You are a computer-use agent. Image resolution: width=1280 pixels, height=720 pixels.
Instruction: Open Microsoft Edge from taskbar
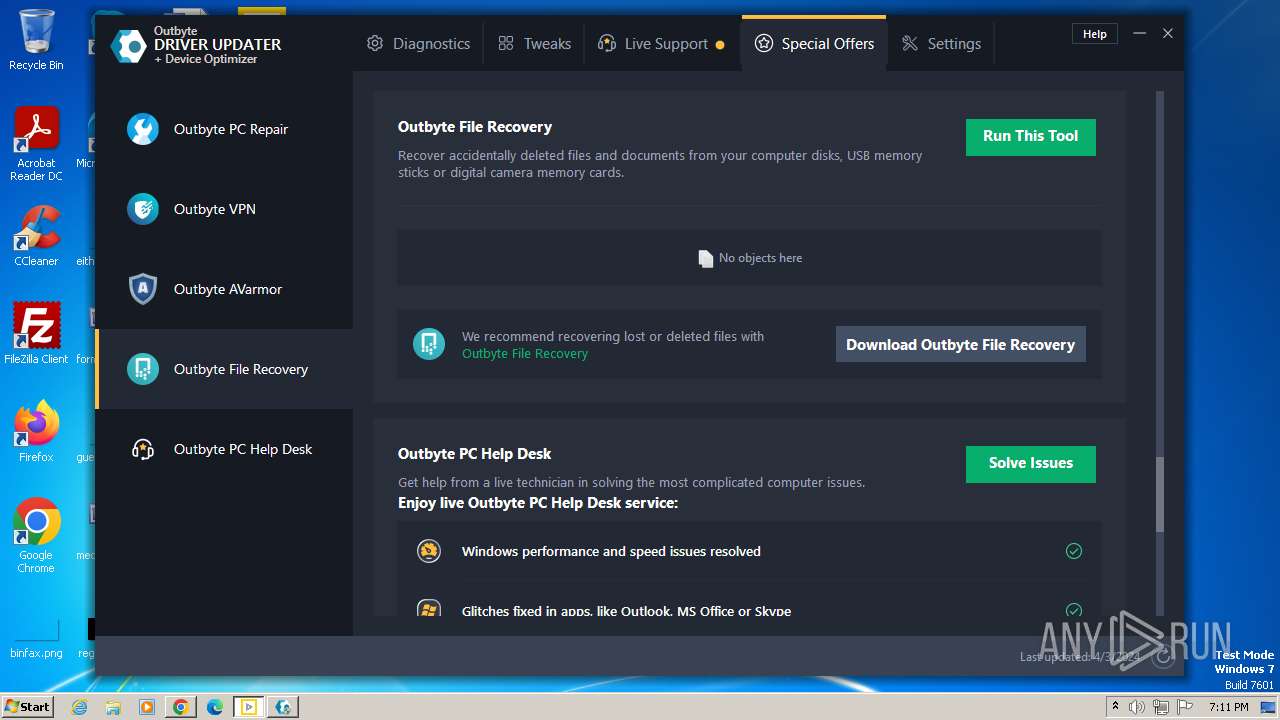(215, 707)
